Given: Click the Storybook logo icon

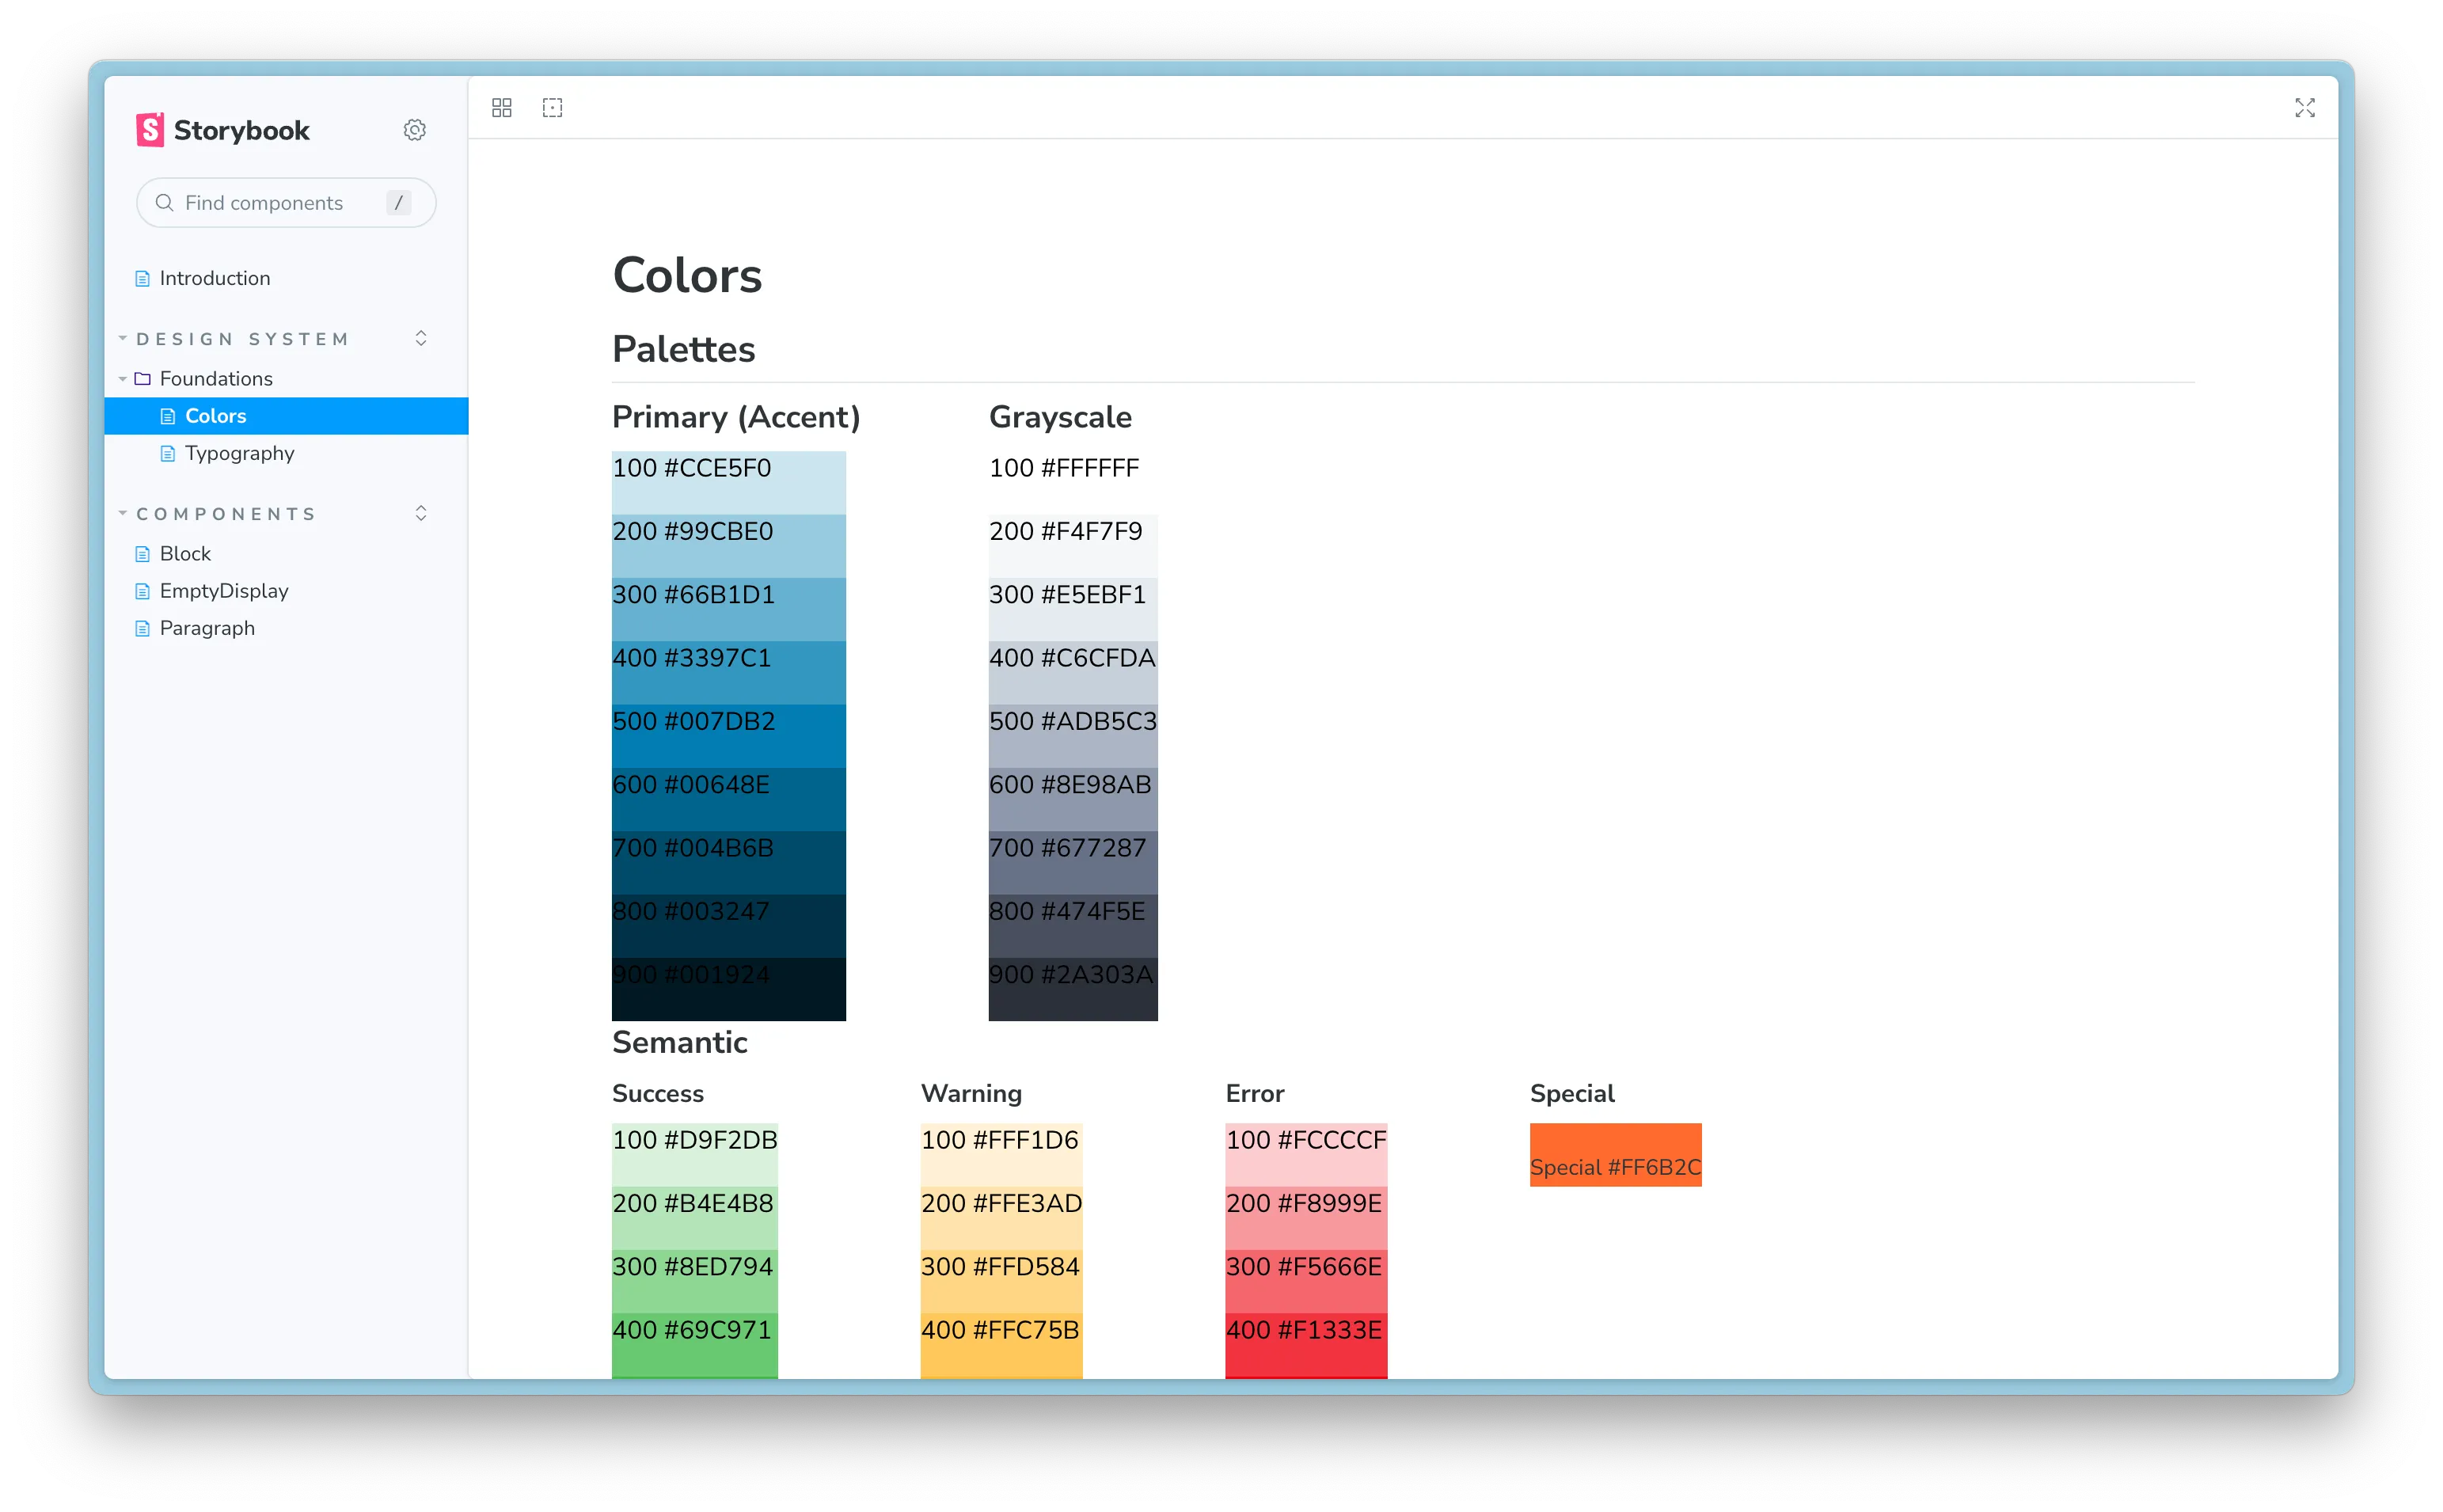Looking at the screenshot, I should [146, 129].
